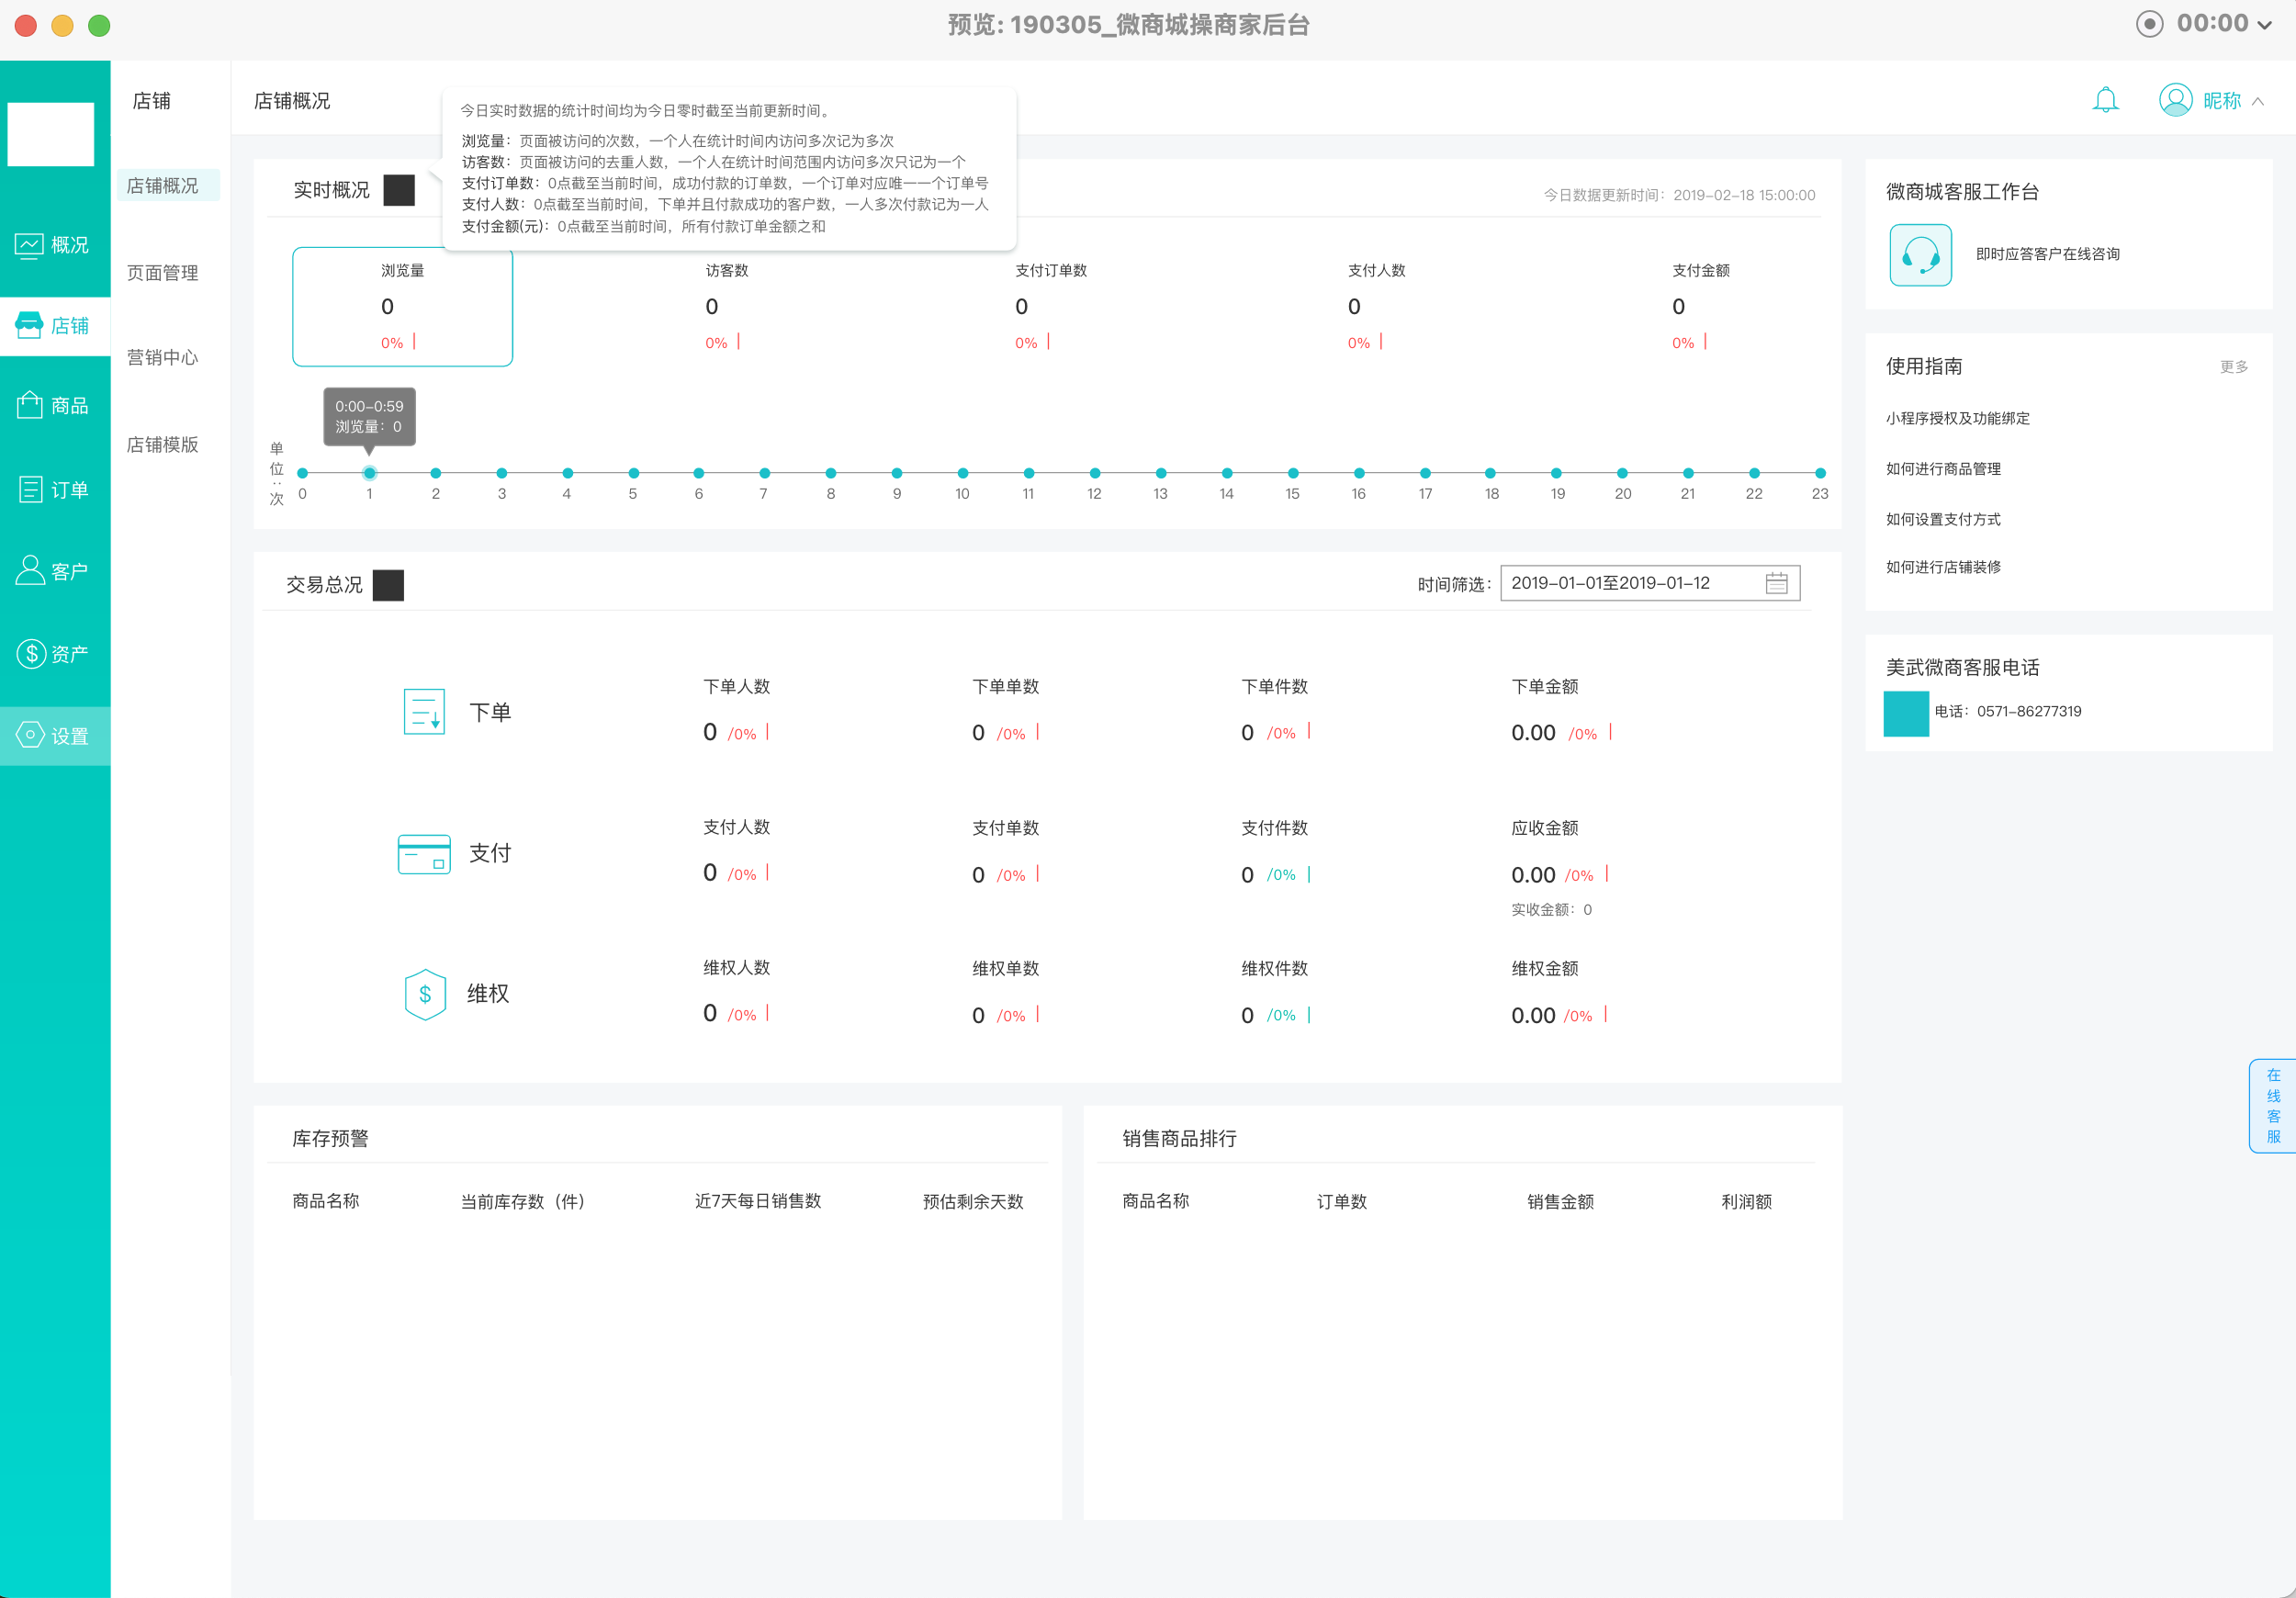Screen dimensions: 2296x1598
Task: Select 店铺概况 in the submenu
Action: point(167,186)
